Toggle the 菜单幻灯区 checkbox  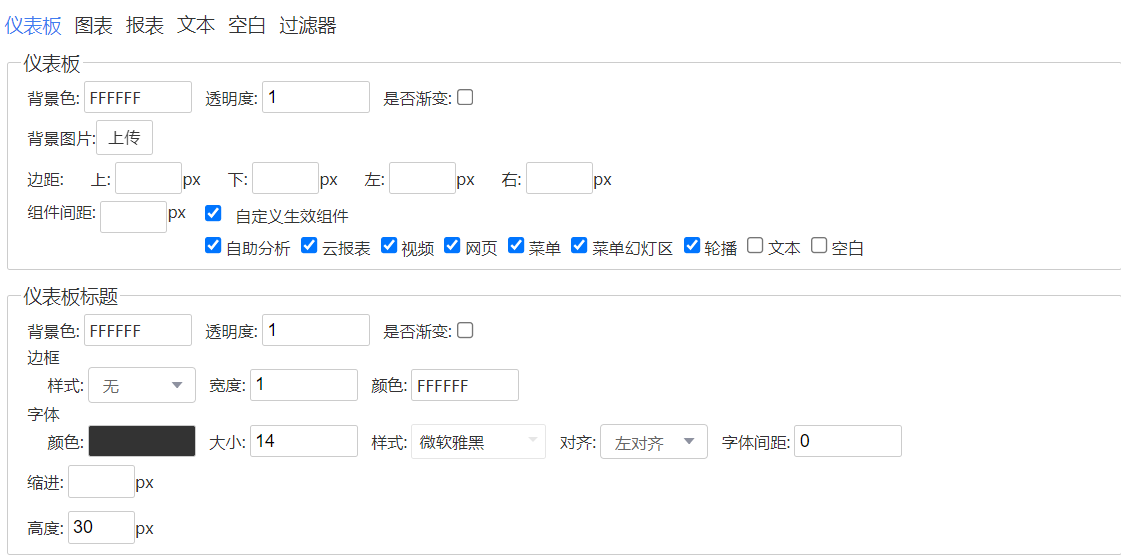(x=579, y=246)
